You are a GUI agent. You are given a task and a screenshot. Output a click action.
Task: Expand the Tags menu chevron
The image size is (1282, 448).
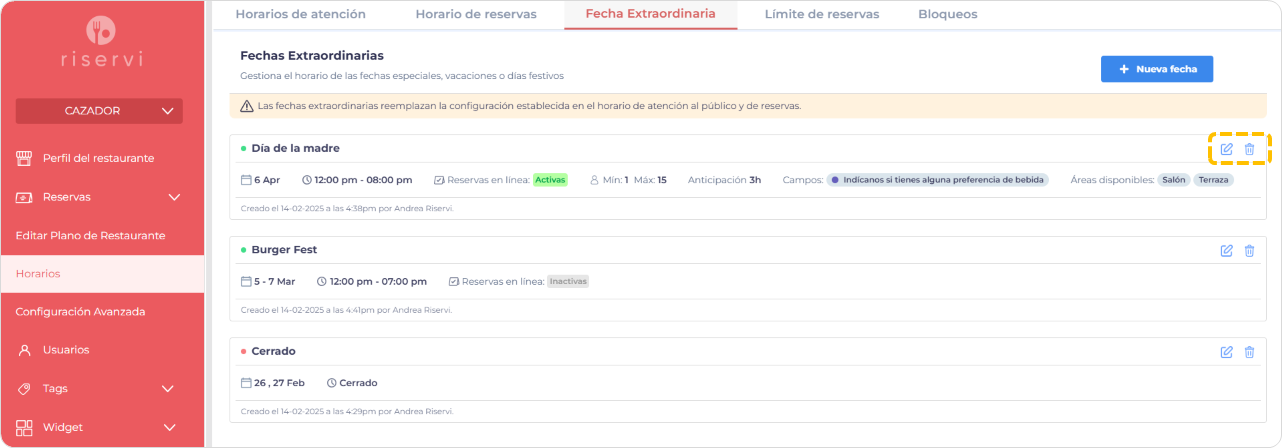tap(167, 389)
